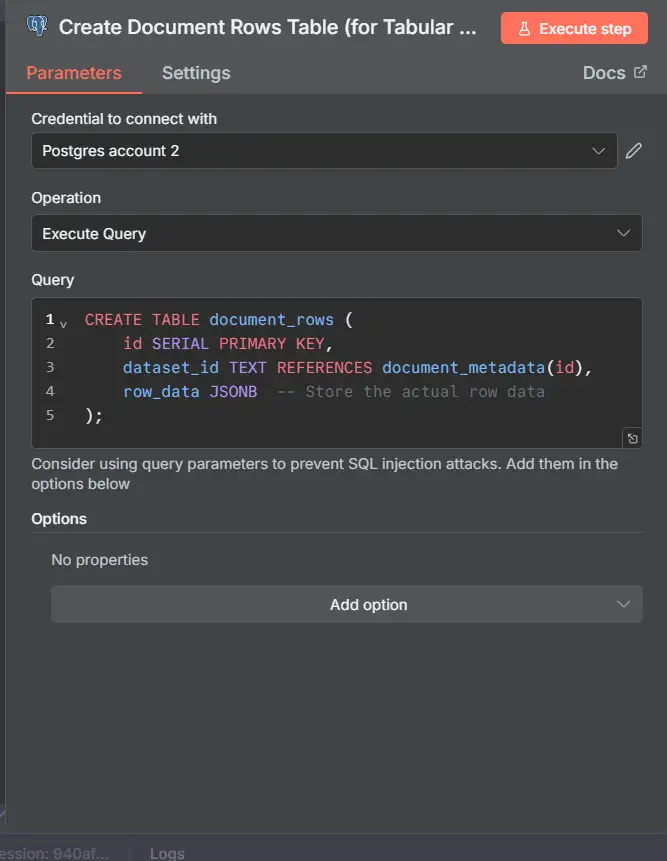
Task: Click the Options section heading
Action: click(59, 519)
